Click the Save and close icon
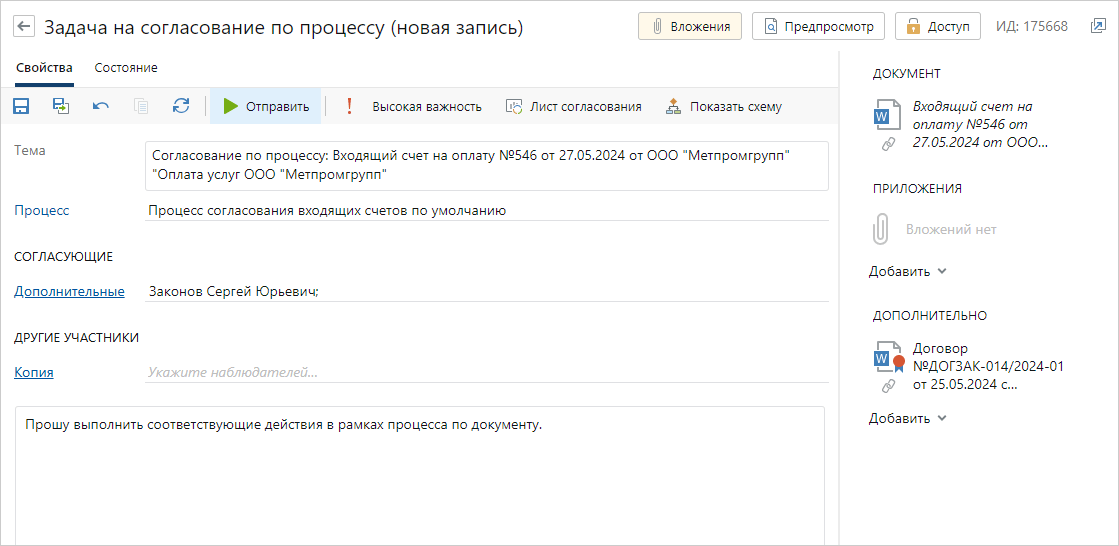The width and height of the screenshot is (1119, 546). coord(61,106)
